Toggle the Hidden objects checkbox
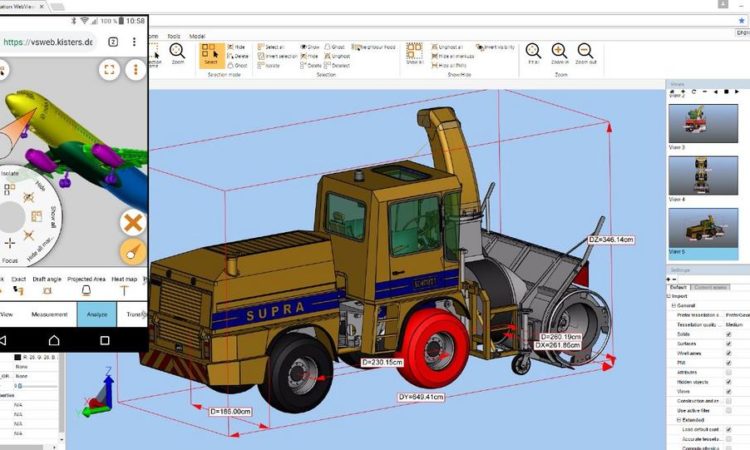 pyautogui.click(x=728, y=382)
